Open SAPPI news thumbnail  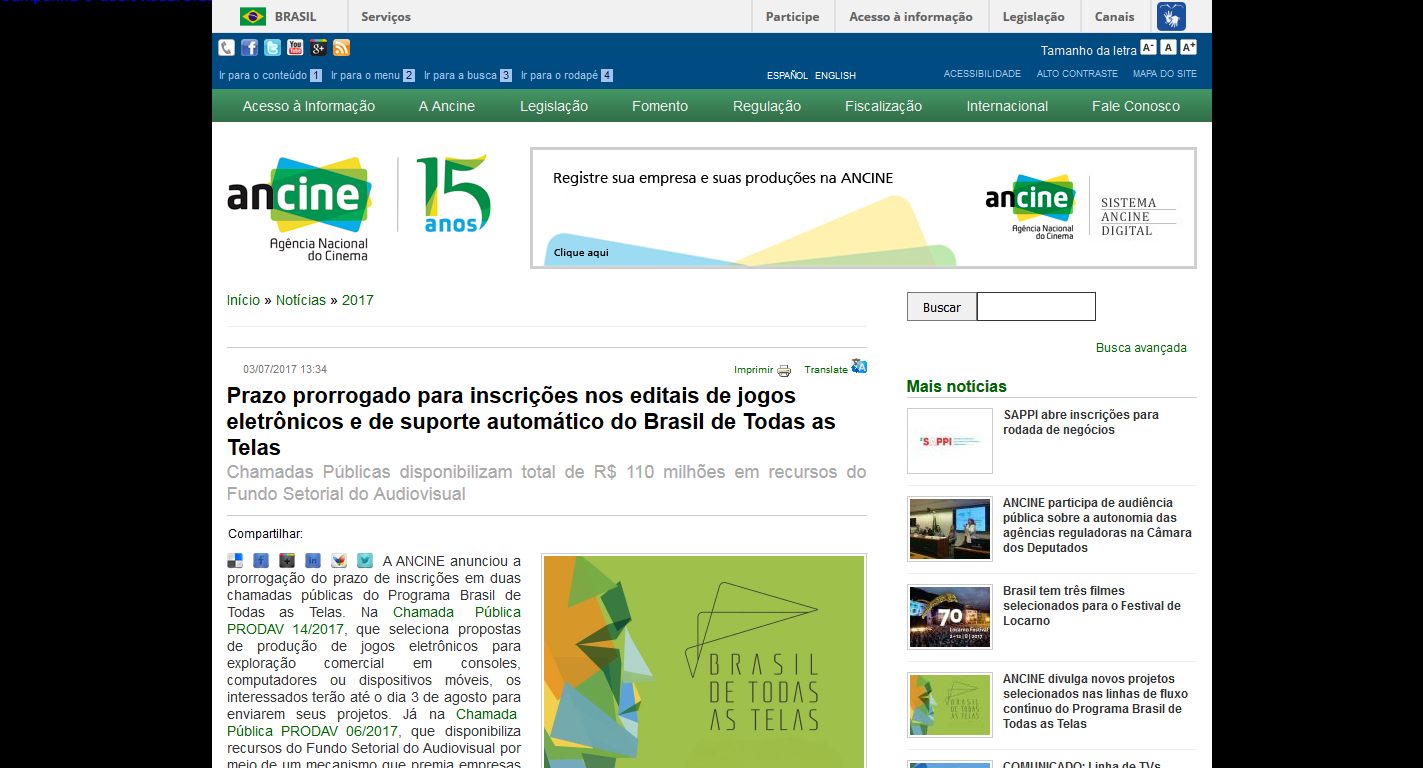950,441
